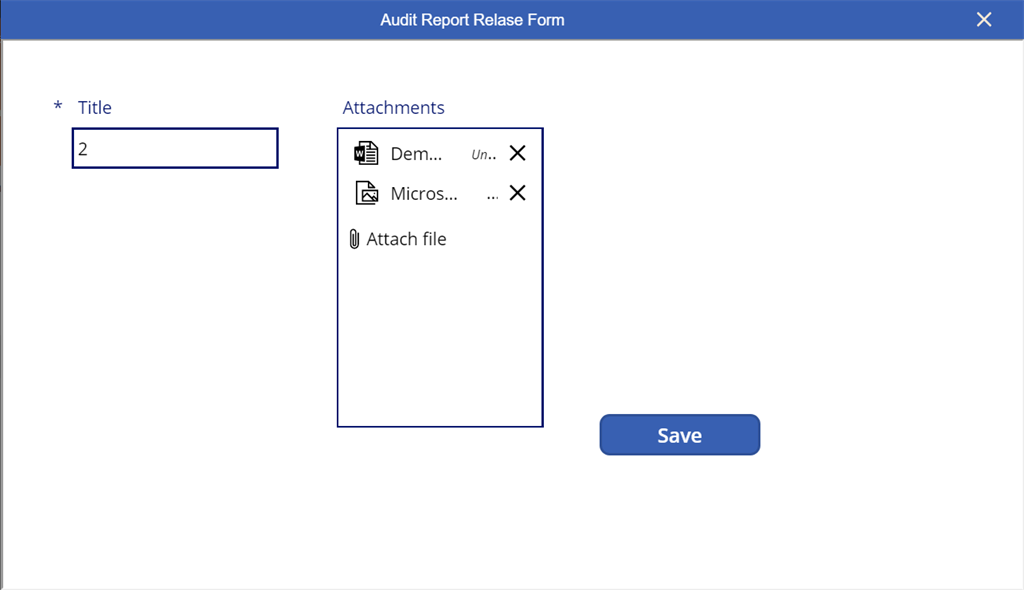Click the paperclip icon next to Attach file
The image size is (1024, 590).
pyautogui.click(x=355, y=239)
